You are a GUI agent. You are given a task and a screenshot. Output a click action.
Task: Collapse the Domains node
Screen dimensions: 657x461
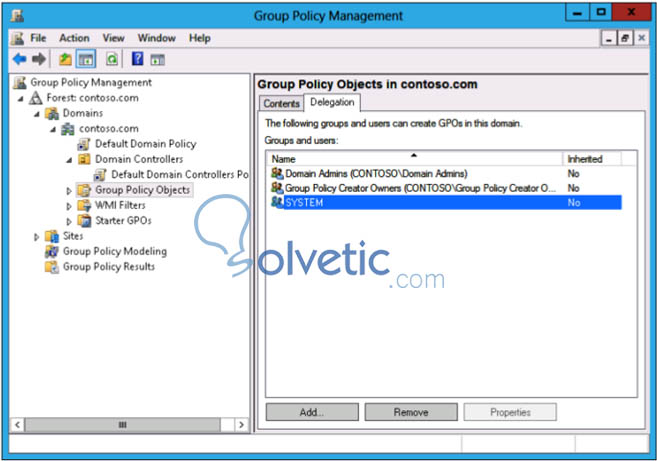tap(37, 114)
